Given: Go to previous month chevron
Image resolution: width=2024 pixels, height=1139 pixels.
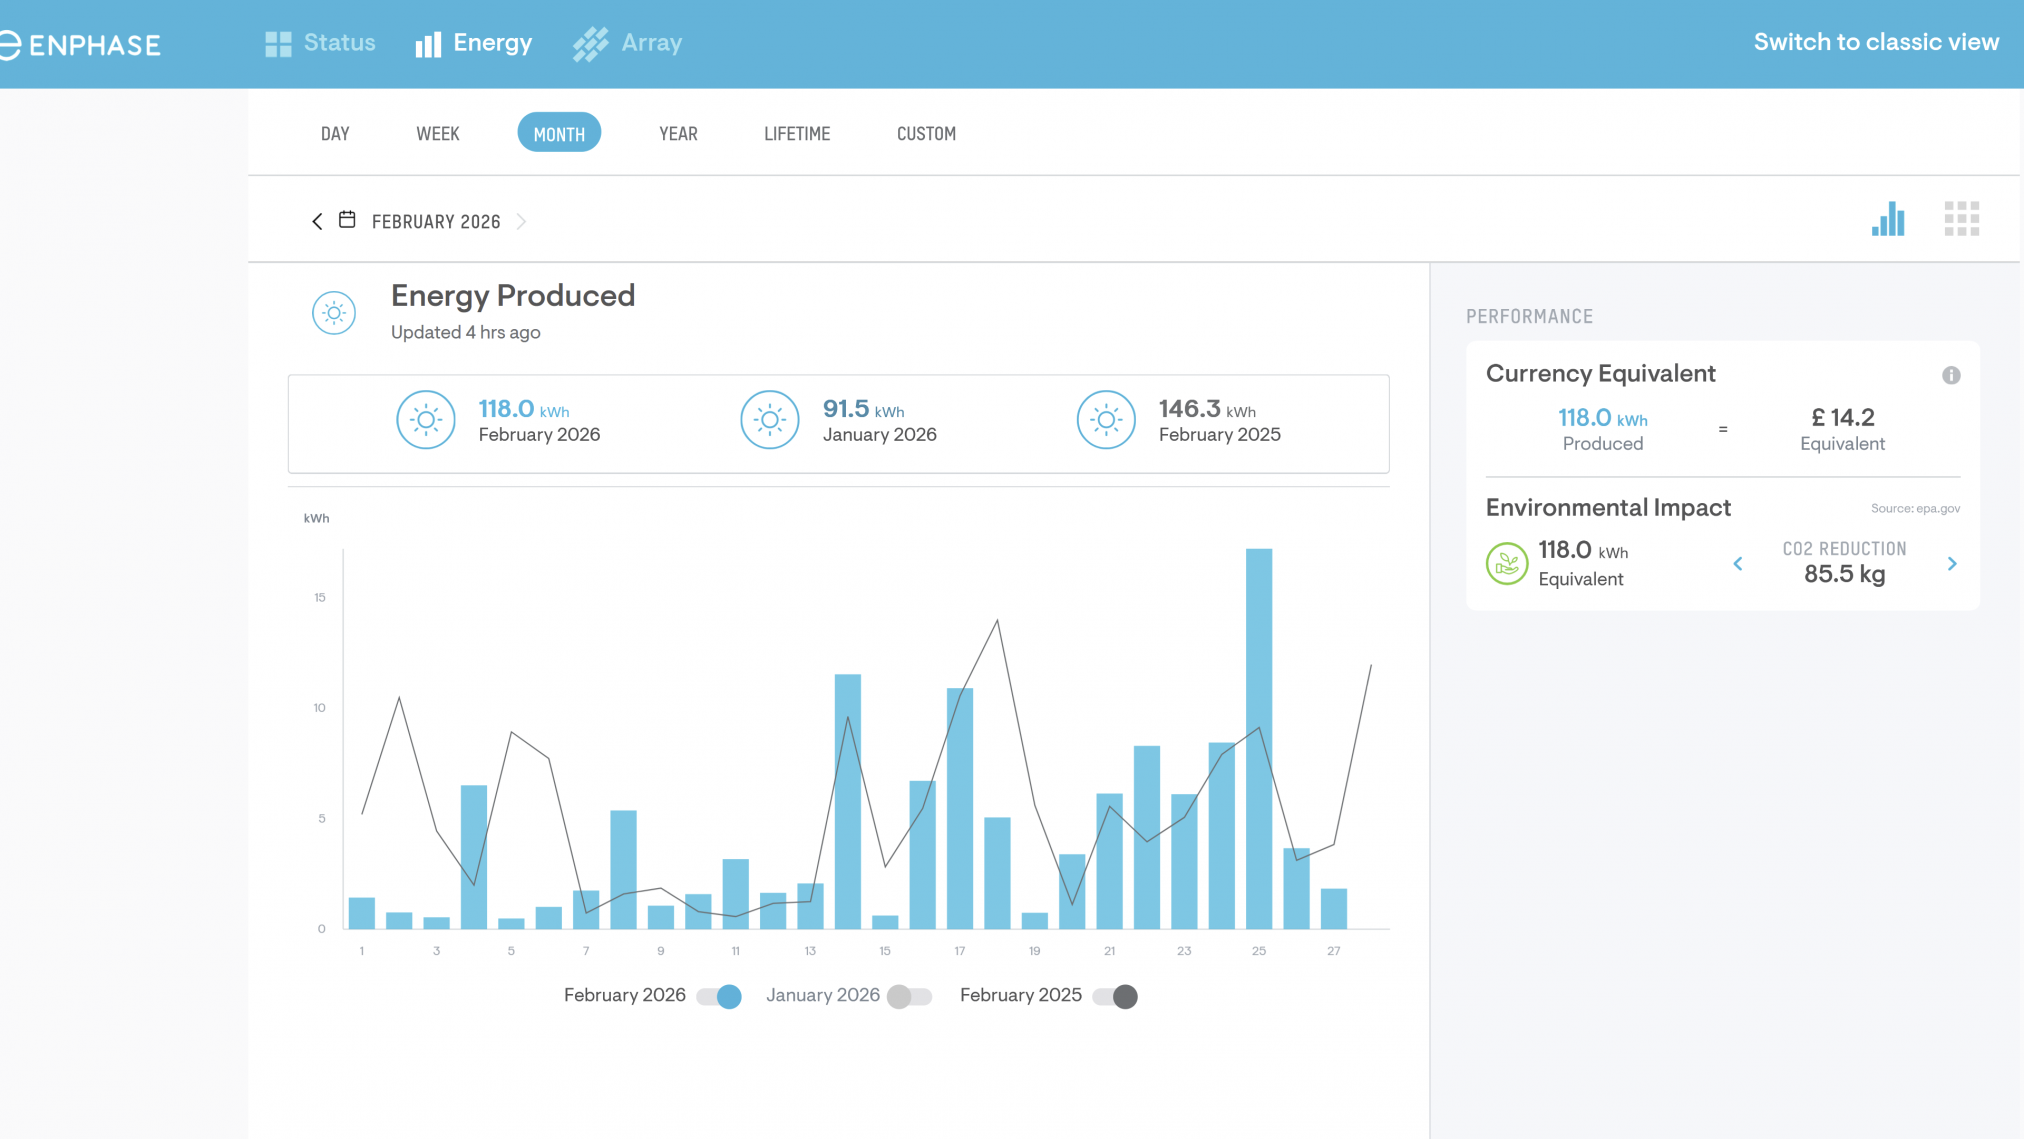Looking at the screenshot, I should pos(317,221).
